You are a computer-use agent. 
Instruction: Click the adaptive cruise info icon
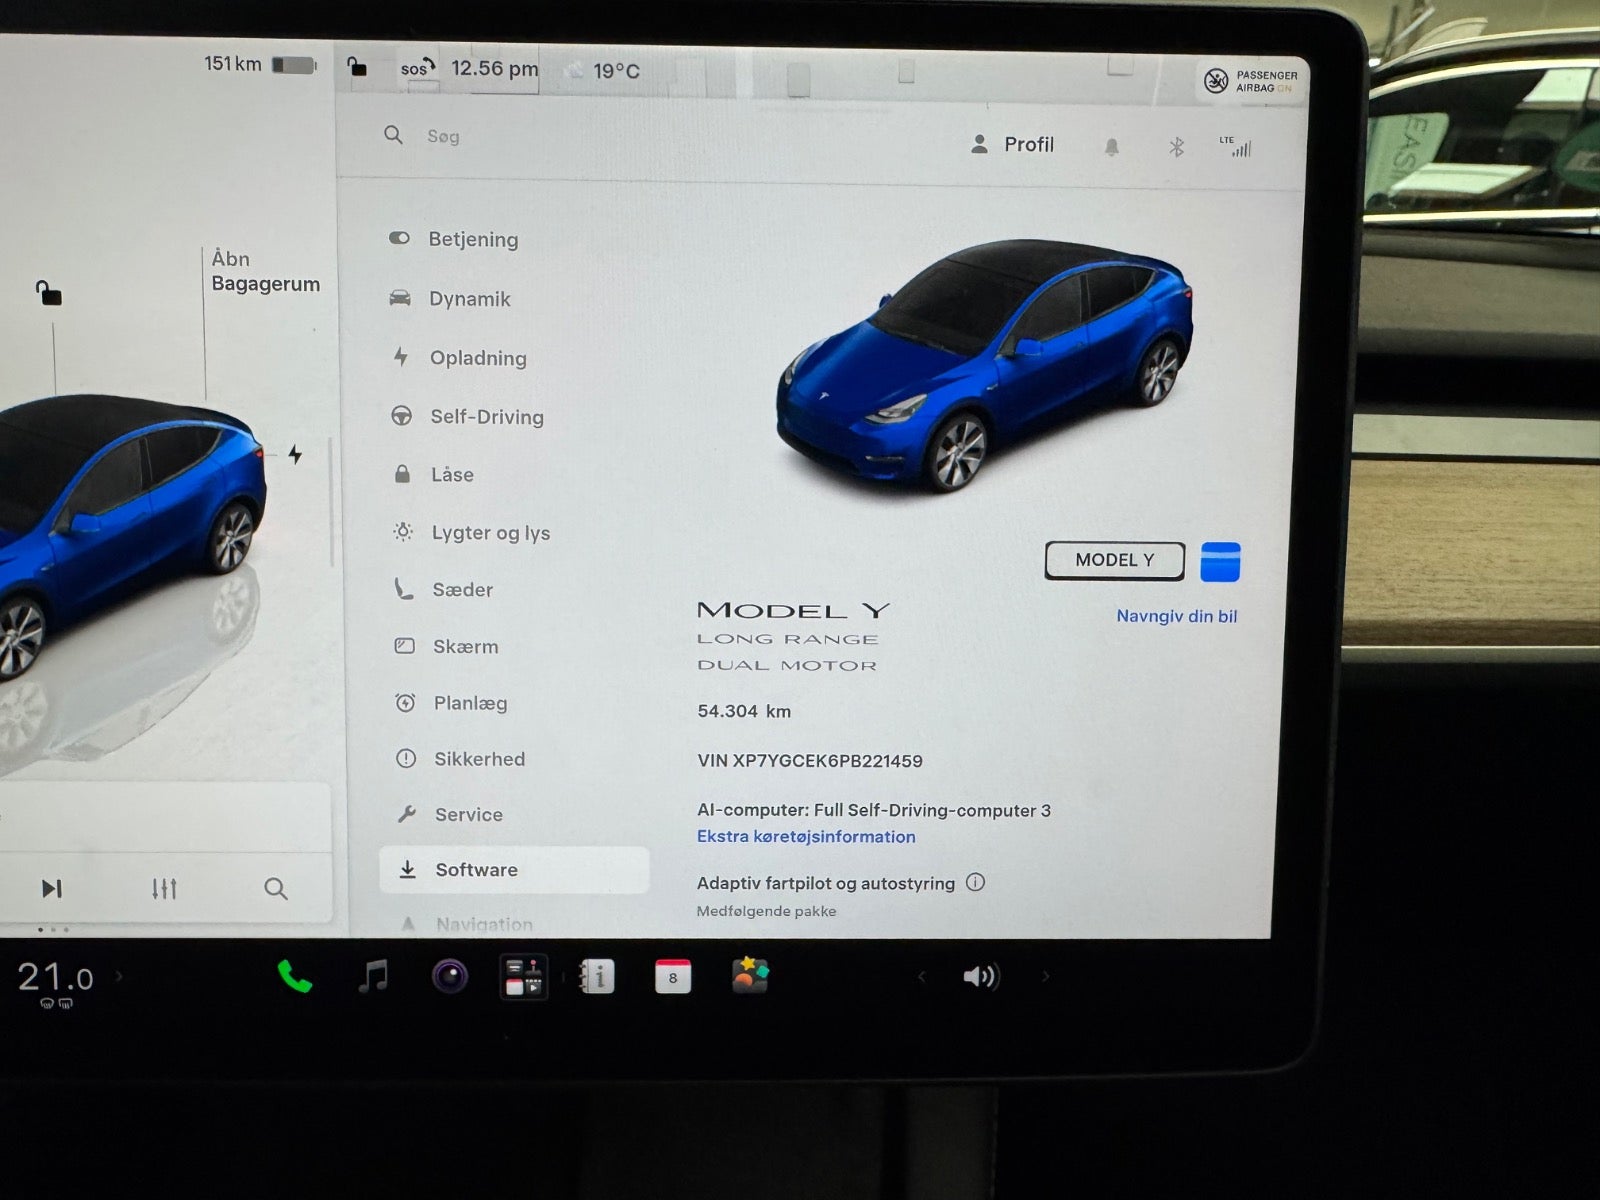pos(976,882)
